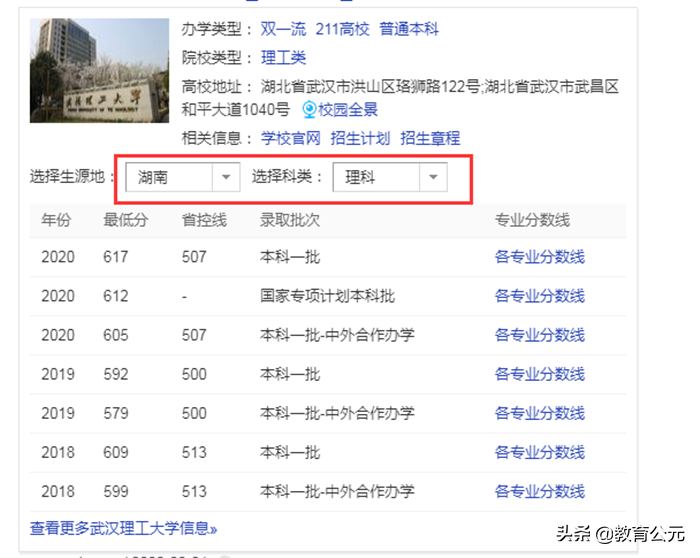The image size is (700, 558).
Task: Open the 招生计划 enrollment plan link
Action: (x=360, y=138)
